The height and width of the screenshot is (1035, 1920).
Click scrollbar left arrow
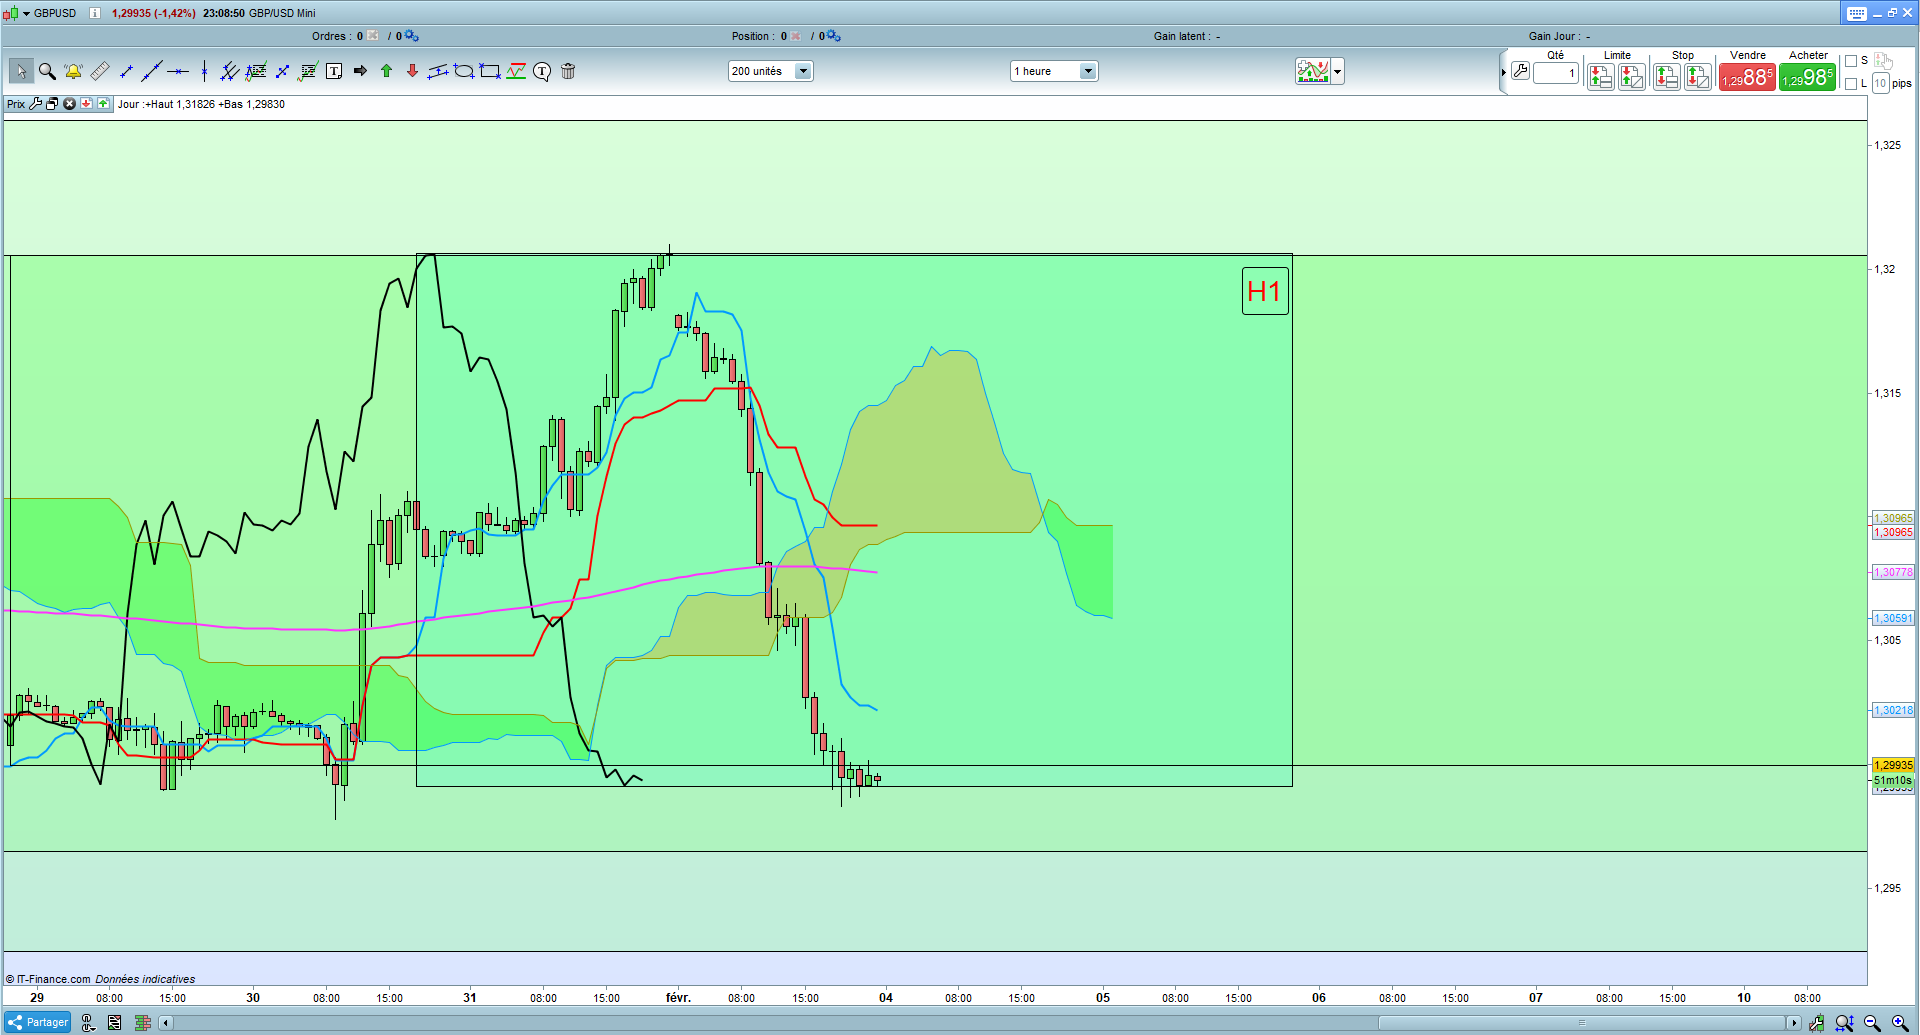166,1023
